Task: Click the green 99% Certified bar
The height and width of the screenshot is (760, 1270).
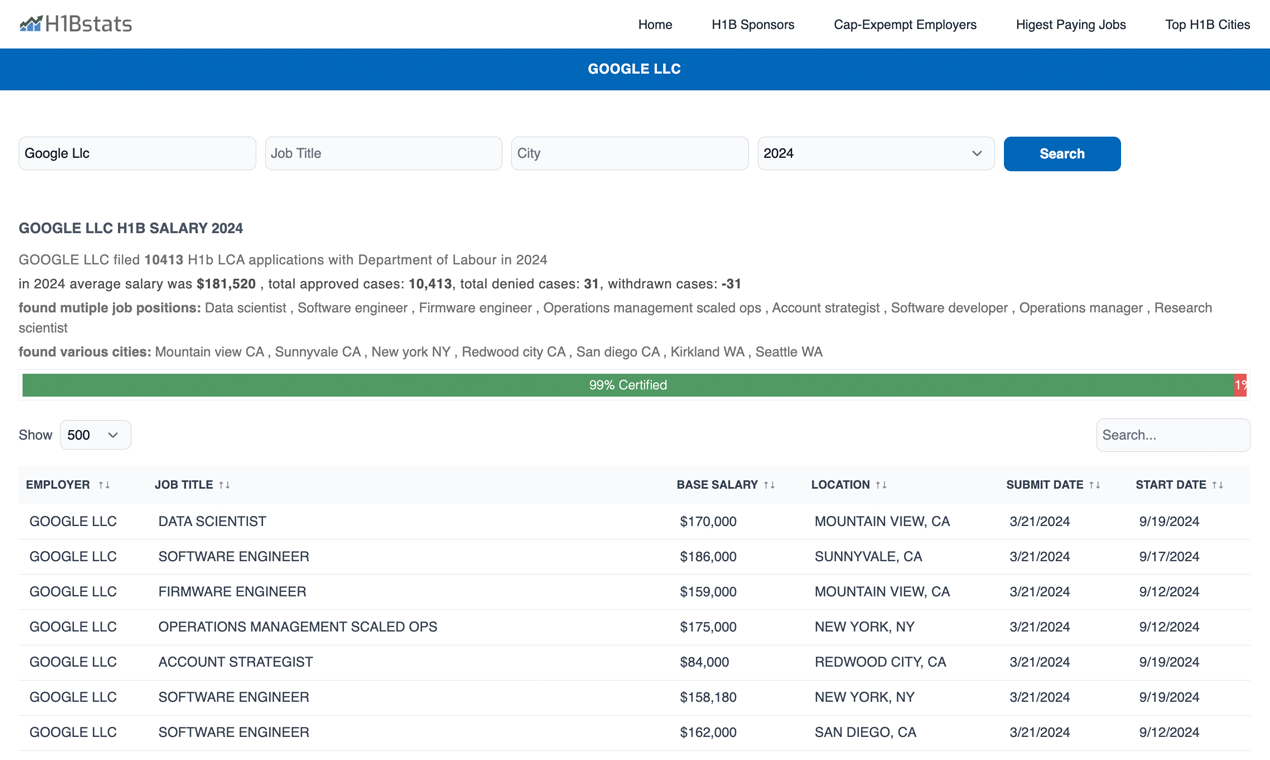Action: [x=628, y=385]
